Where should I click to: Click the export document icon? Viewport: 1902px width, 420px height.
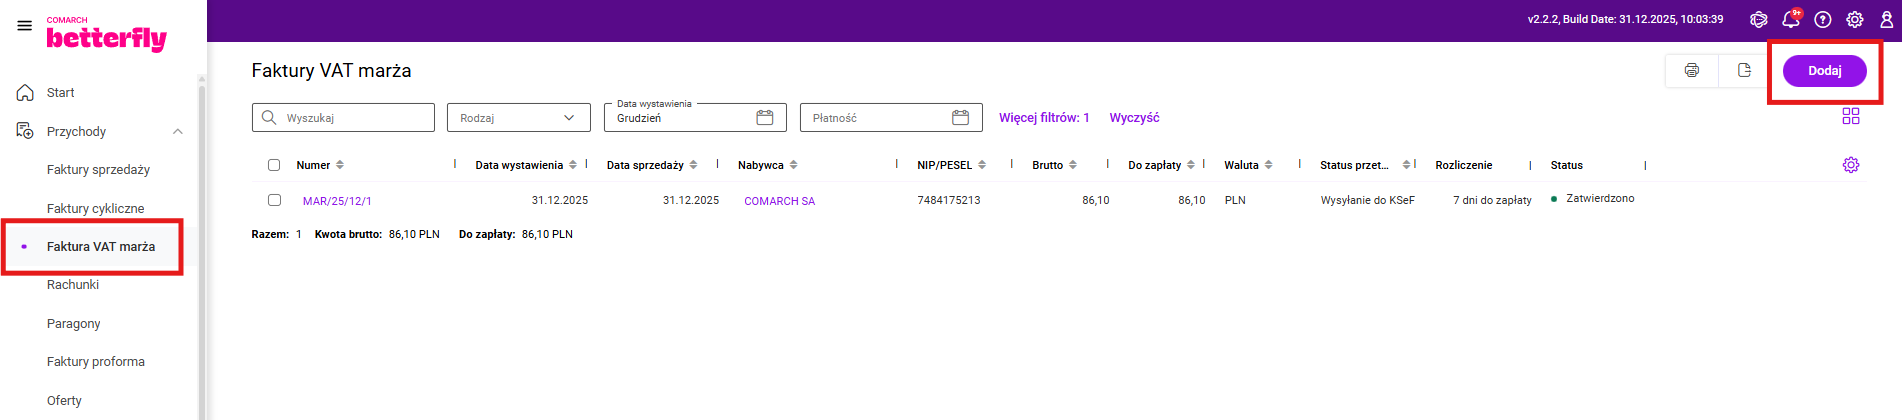point(1744,70)
